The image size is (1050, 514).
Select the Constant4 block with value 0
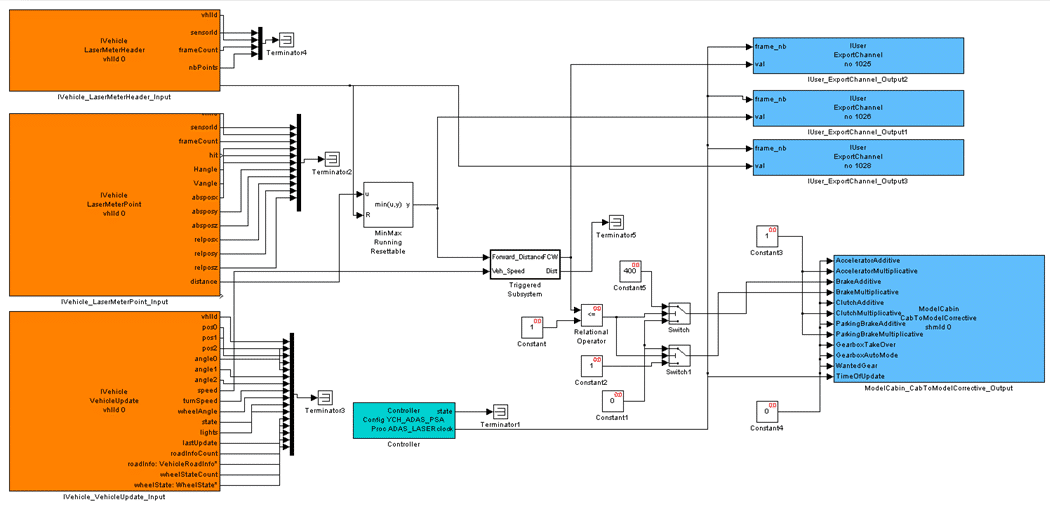(767, 411)
